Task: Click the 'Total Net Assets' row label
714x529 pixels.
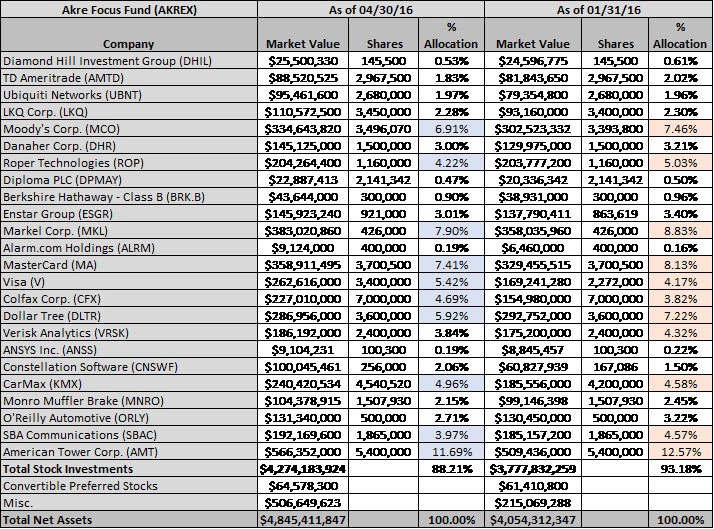Action: pos(129,520)
